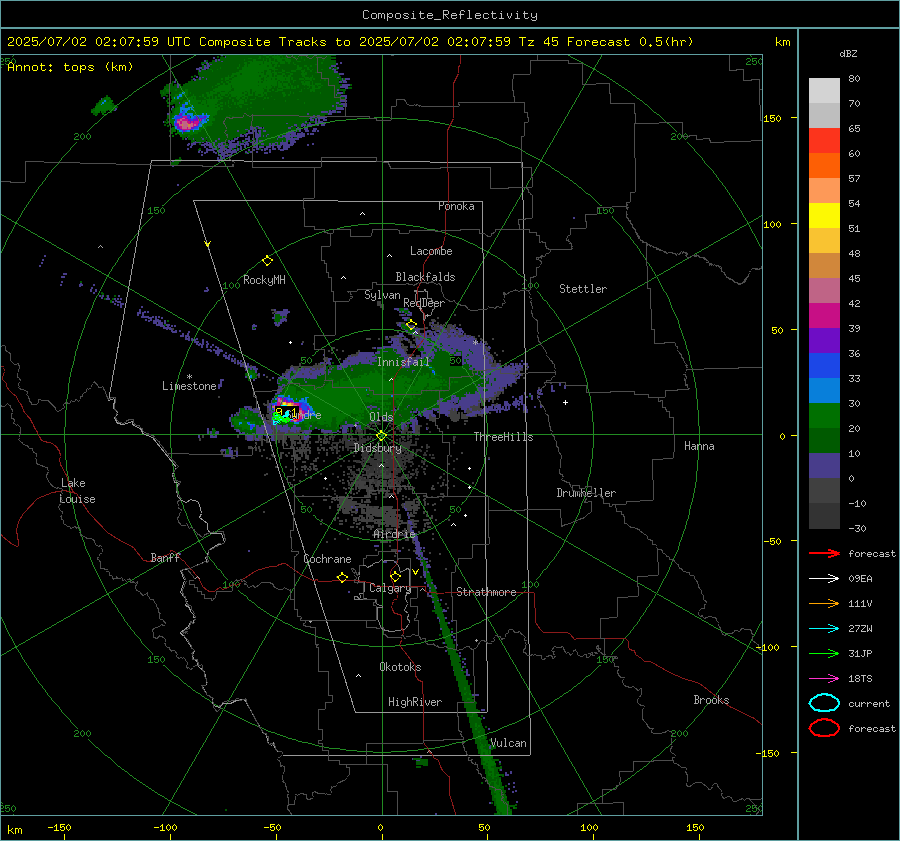Viewport: 900px width, 841px height.
Task: Click the red forecast arrow in the legend
Action: [824, 553]
